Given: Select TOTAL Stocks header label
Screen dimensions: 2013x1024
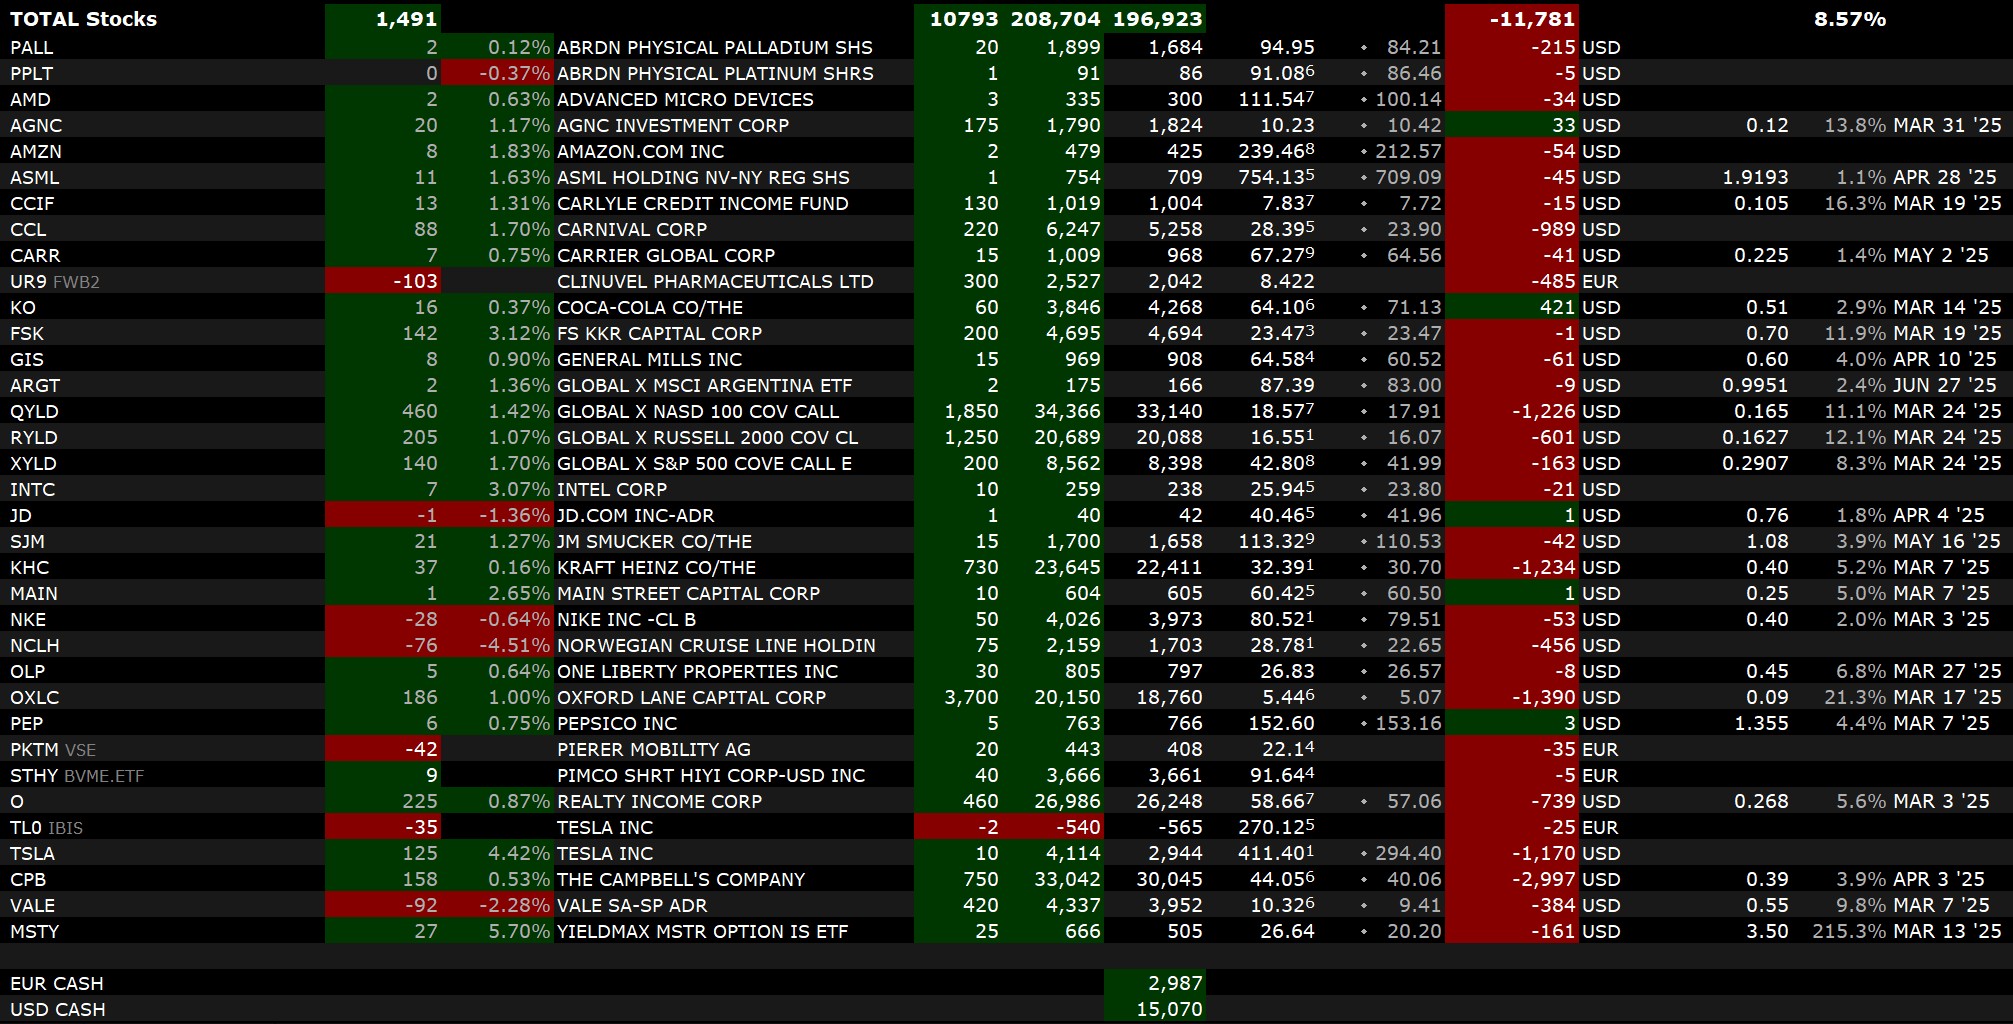Looking at the screenshot, I should [83, 19].
